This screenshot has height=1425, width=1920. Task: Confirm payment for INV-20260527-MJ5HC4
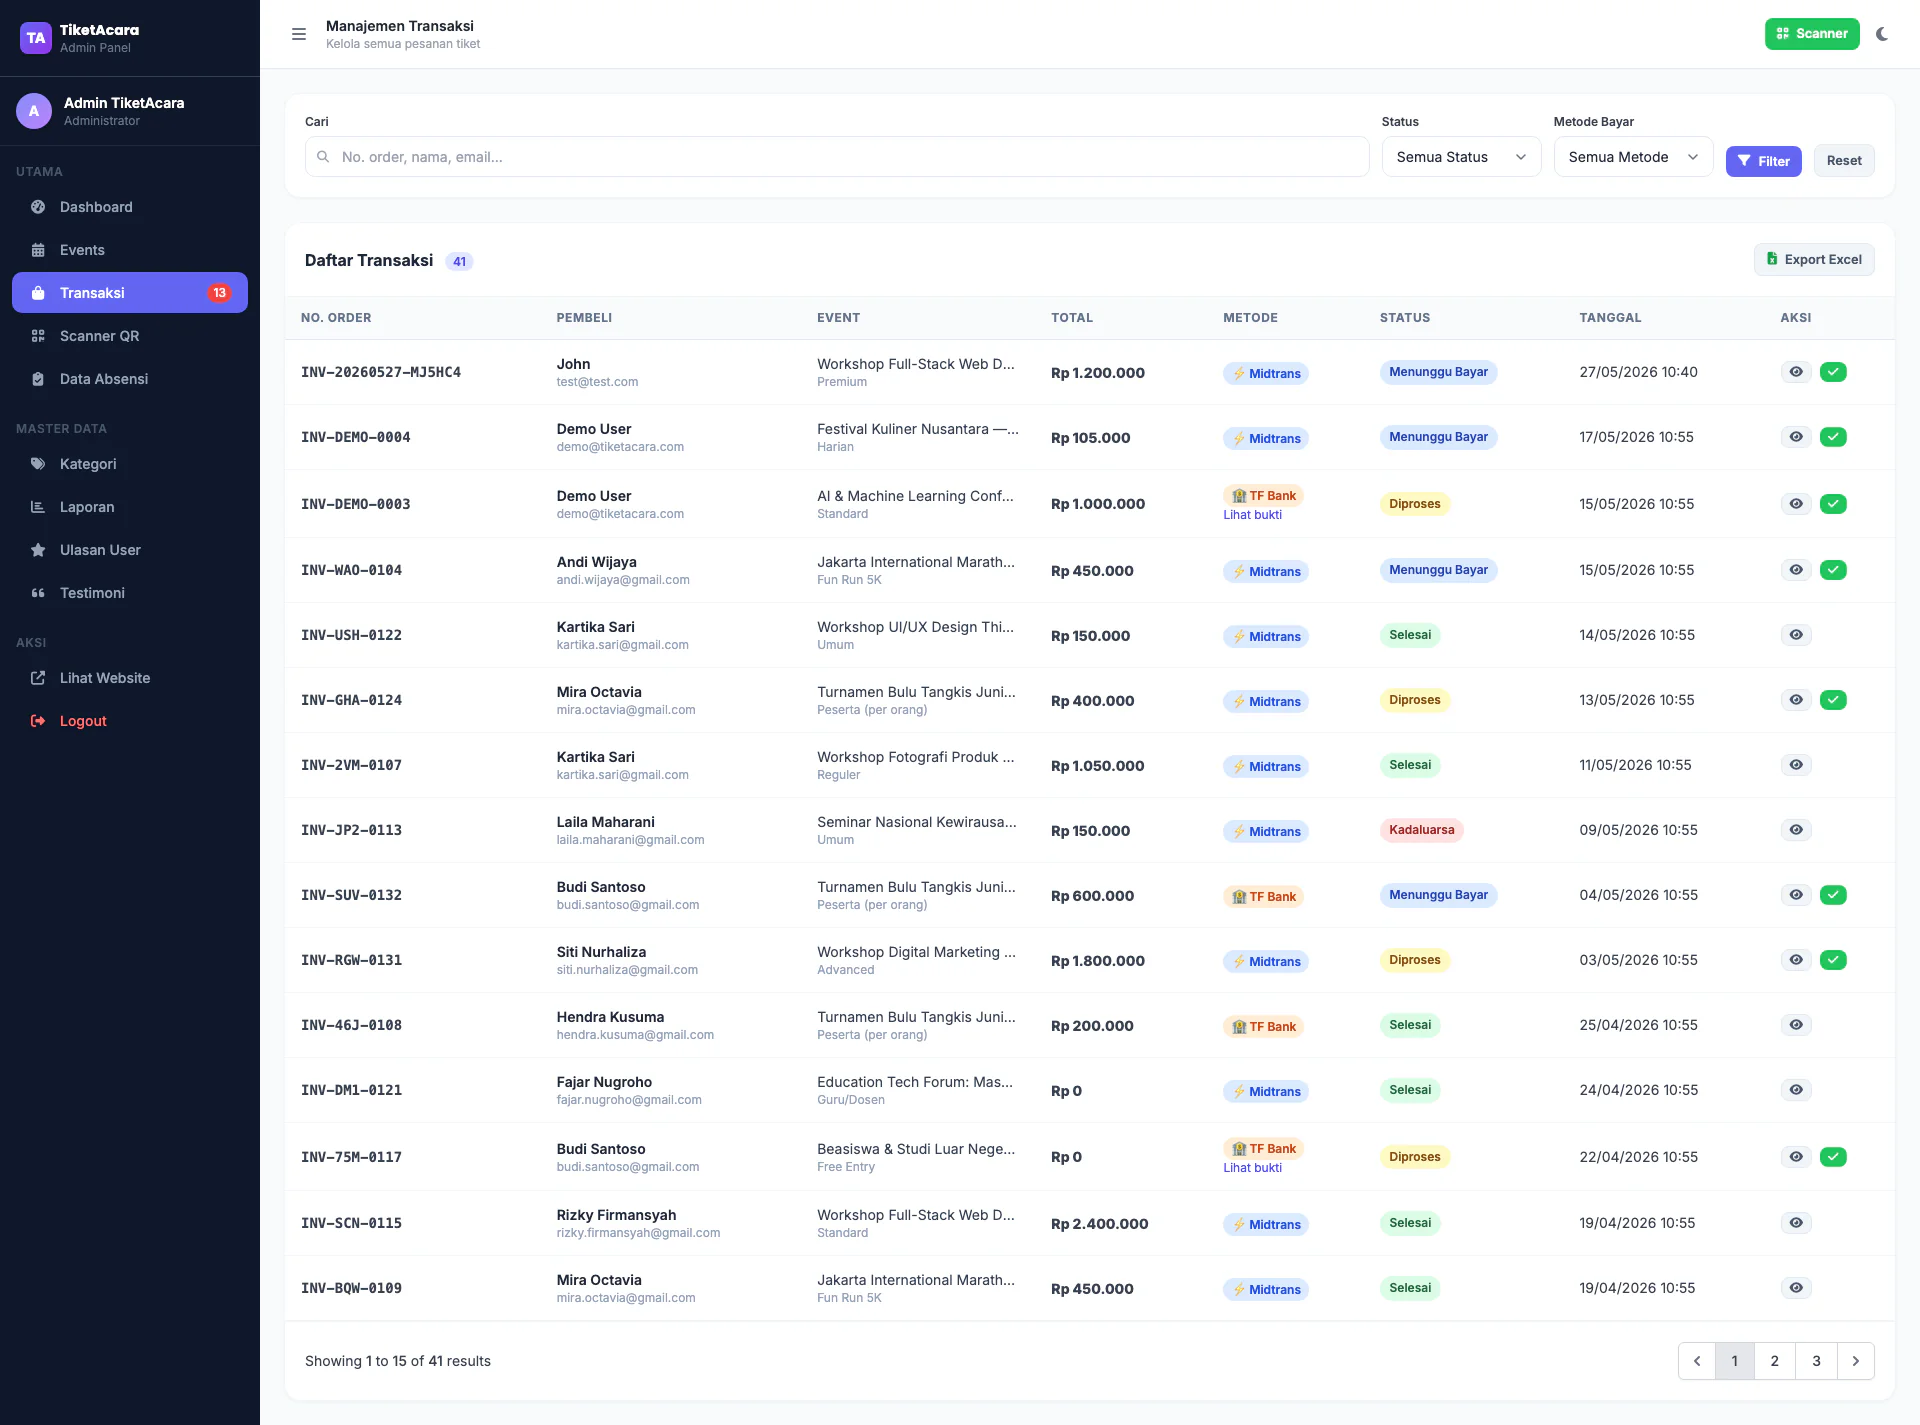tap(1833, 372)
